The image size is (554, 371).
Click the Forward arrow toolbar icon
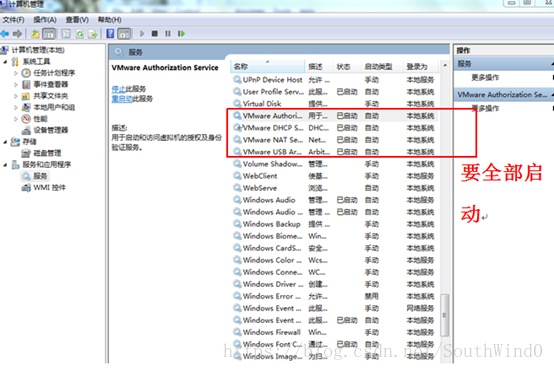(x=17, y=34)
